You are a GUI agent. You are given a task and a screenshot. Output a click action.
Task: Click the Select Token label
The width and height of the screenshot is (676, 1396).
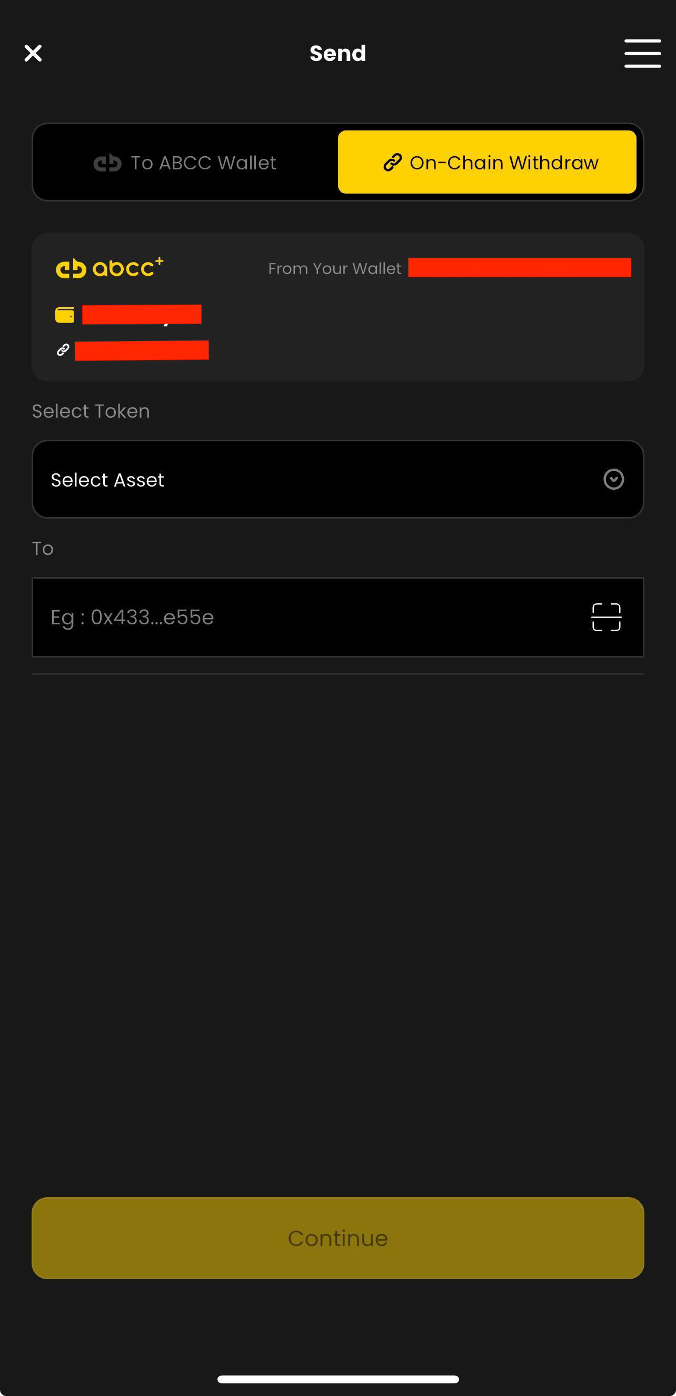click(91, 411)
